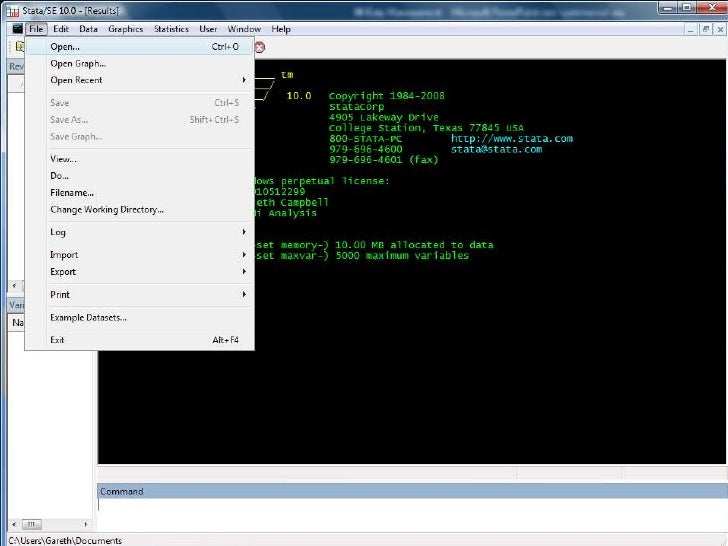Click inside the Command input field
728x546 pixels.
(x=412, y=514)
